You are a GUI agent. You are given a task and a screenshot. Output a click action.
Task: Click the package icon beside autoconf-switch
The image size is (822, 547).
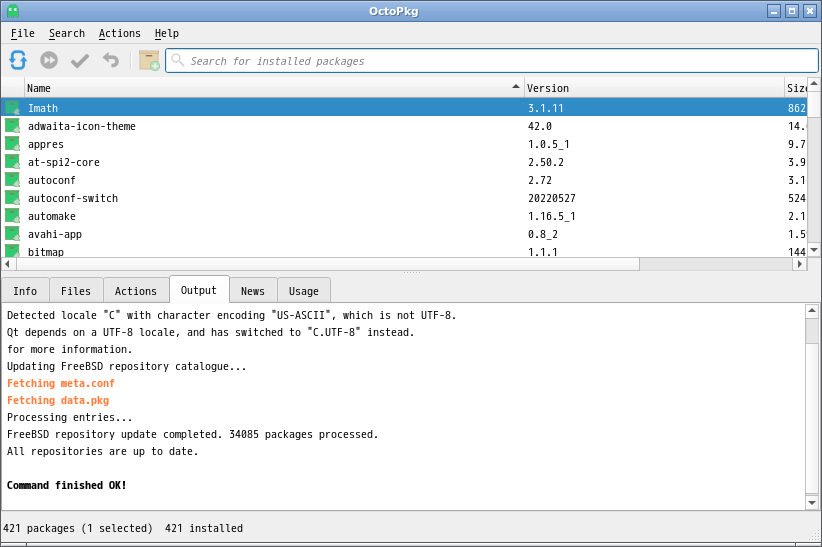click(13, 198)
